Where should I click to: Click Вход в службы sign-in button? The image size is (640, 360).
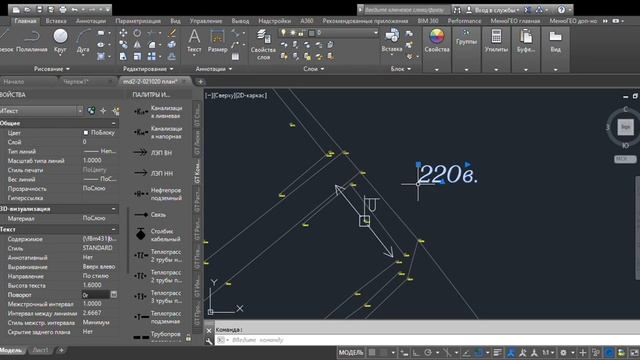coord(493,9)
